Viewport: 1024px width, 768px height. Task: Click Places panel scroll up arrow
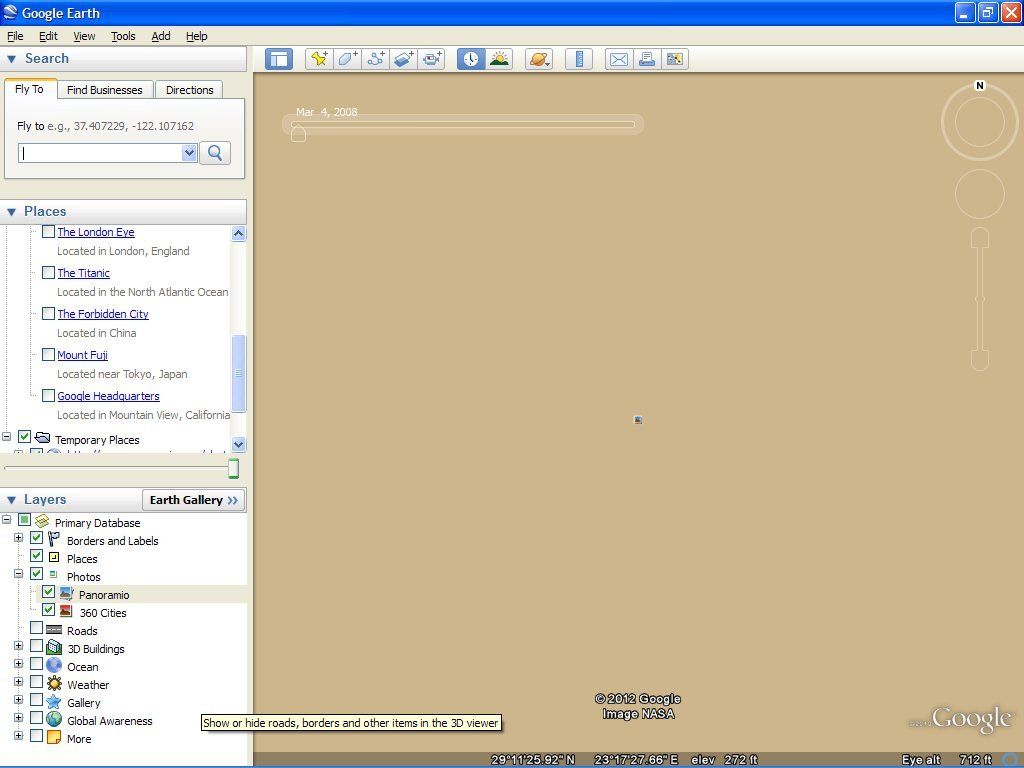click(238, 233)
